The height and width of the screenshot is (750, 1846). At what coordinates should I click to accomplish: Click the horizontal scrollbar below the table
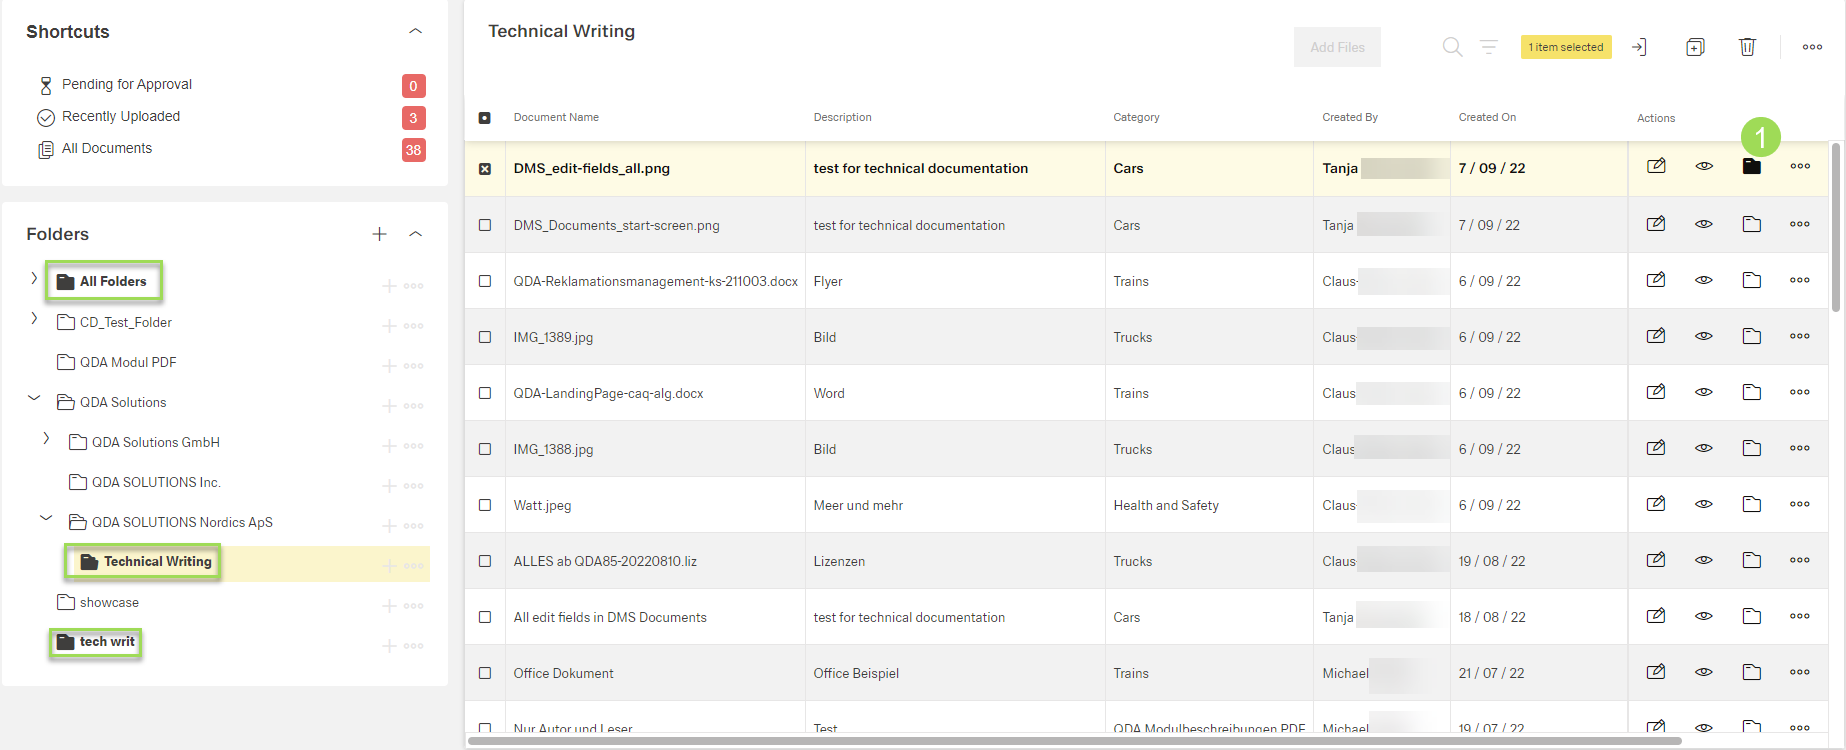(x=1073, y=741)
